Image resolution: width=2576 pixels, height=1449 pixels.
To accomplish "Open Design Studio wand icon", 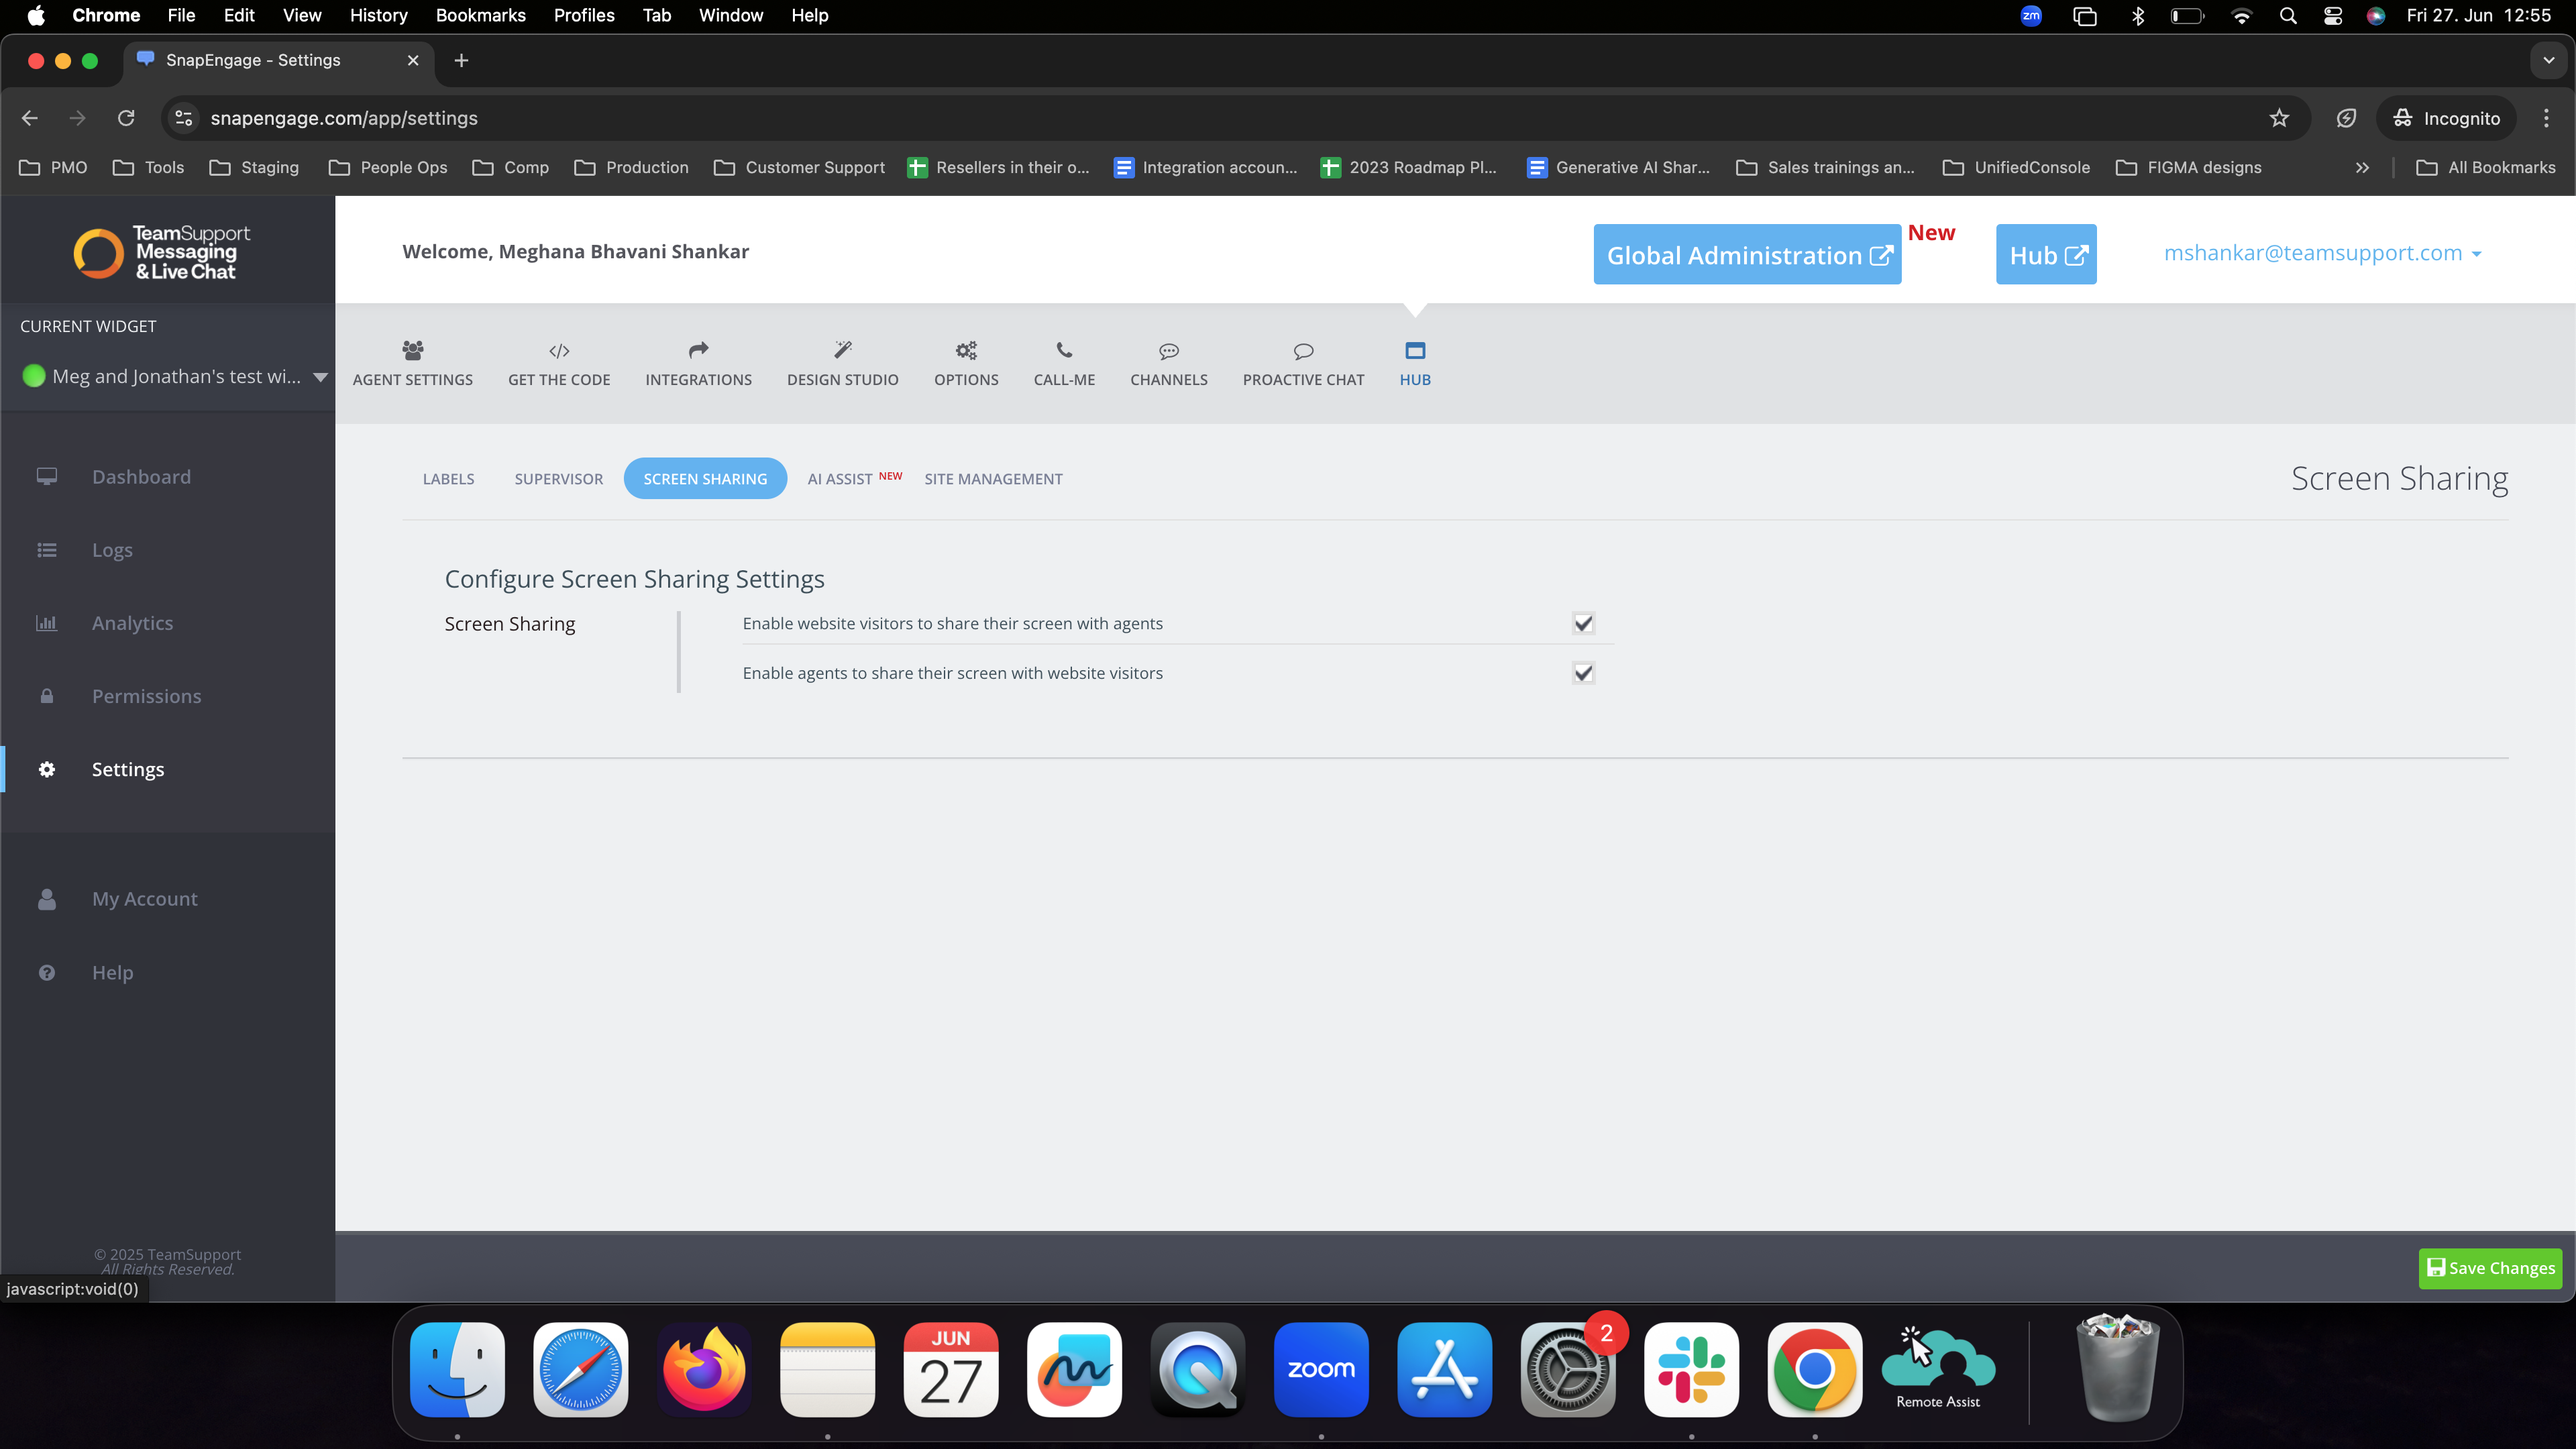I will [x=842, y=350].
